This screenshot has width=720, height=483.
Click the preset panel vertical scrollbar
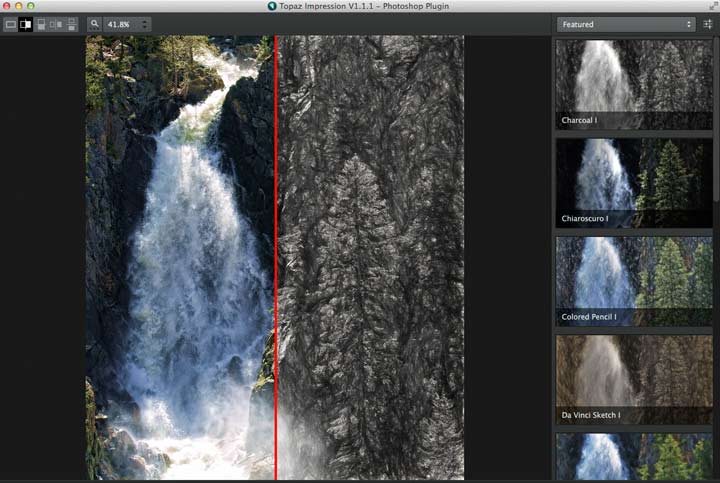pyautogui.click(x=716, y=119)
